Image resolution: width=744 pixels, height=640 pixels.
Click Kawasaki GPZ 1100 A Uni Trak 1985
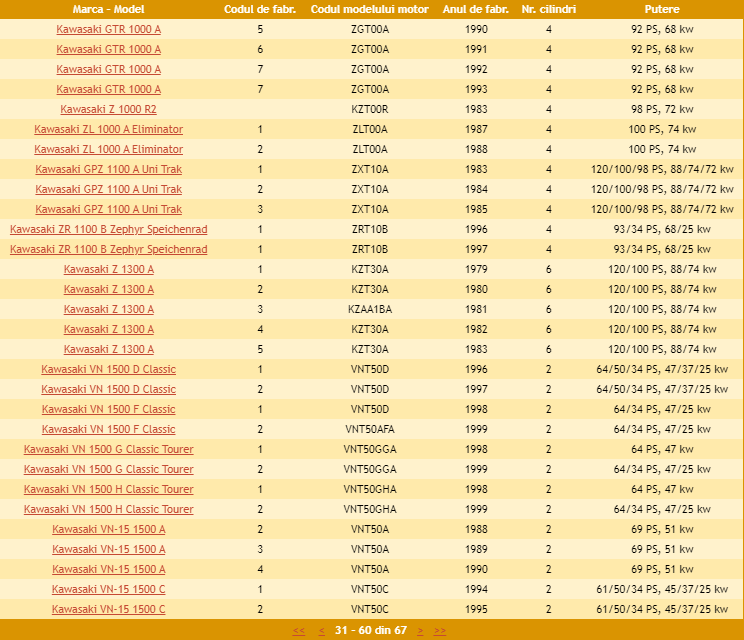click(108, 209)
